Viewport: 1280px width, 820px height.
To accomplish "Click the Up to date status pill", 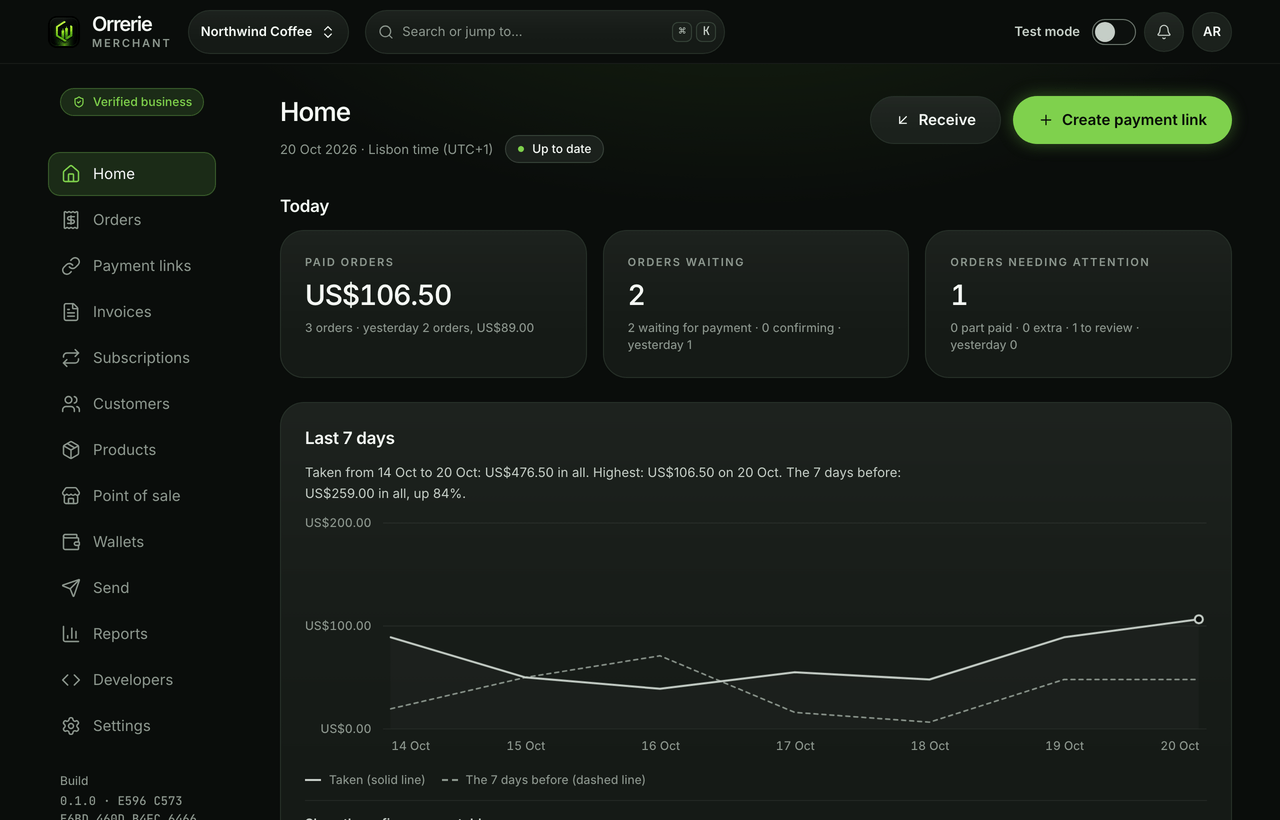I will (x=554, y=149).
